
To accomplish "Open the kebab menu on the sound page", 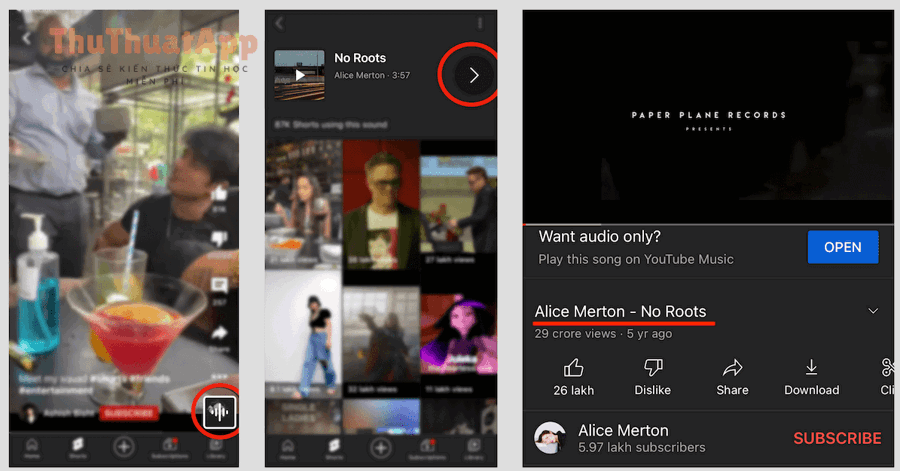I will [x=479, y=24].
